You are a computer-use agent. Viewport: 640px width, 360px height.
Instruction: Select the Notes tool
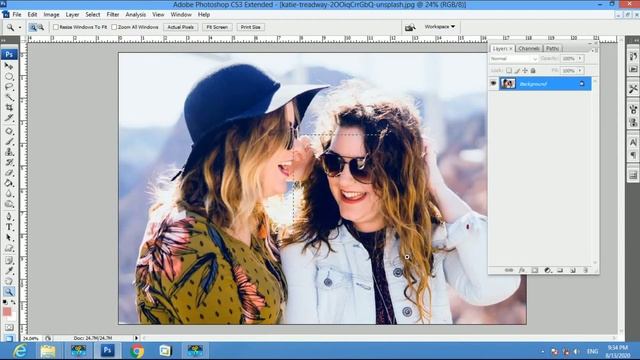point(9,260)
